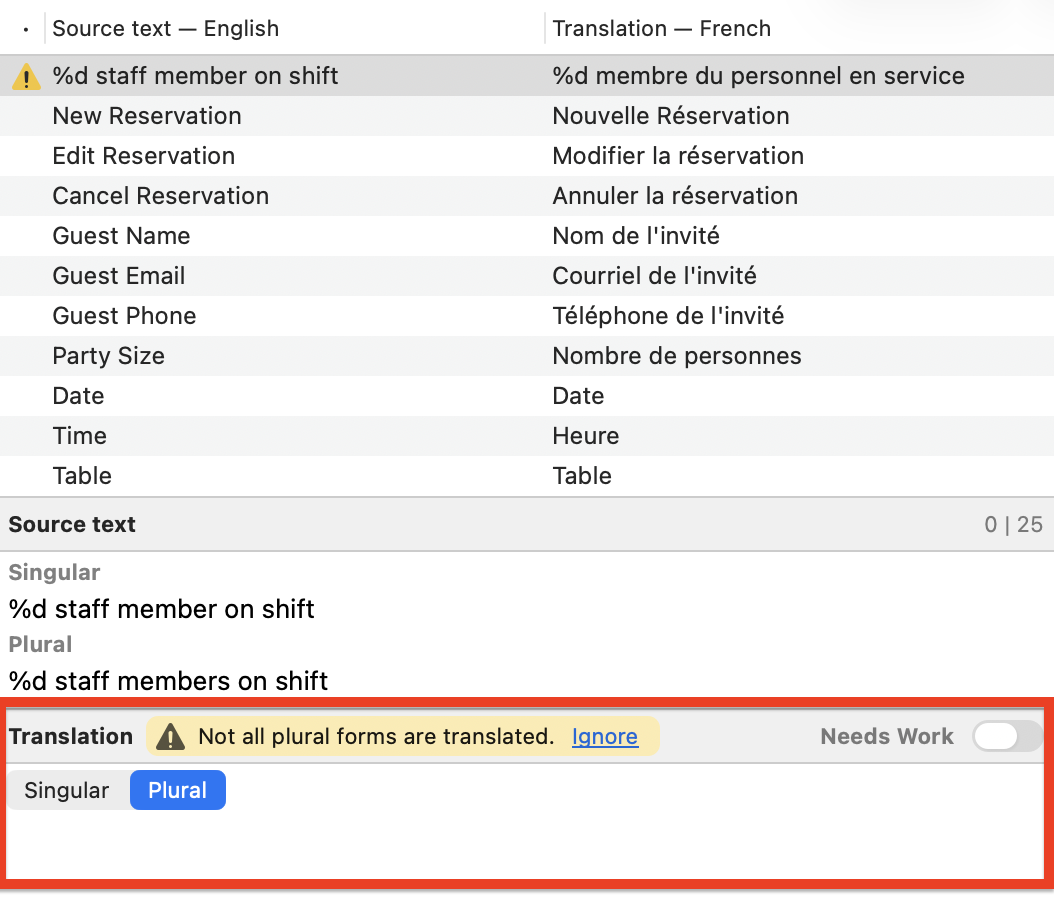The height and width of the screenshot is (898, 1054).
Task: Click "%d membre du personnel en service" translation
Action: (758, 76)
